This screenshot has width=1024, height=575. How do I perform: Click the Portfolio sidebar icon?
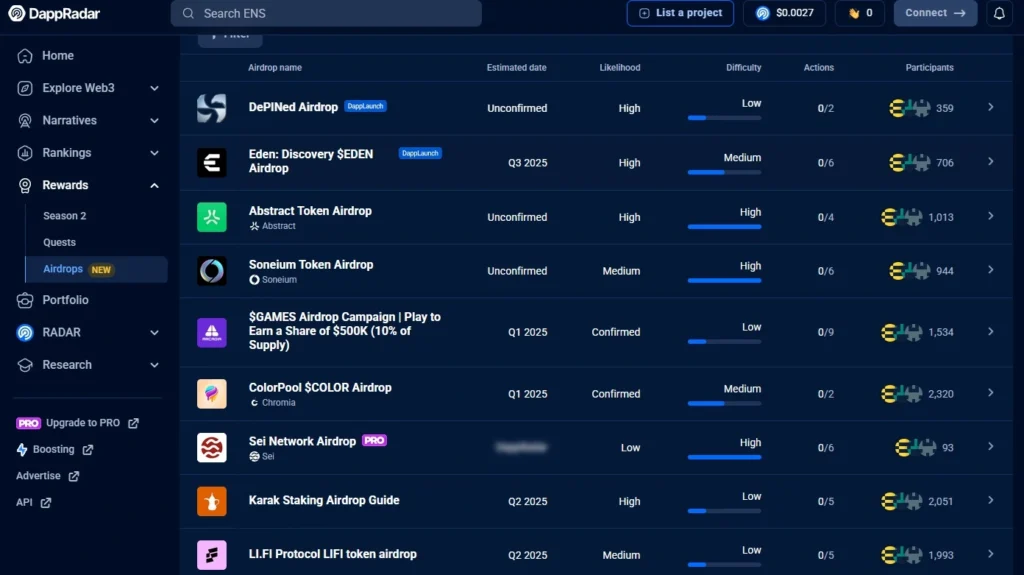[25, 301]
